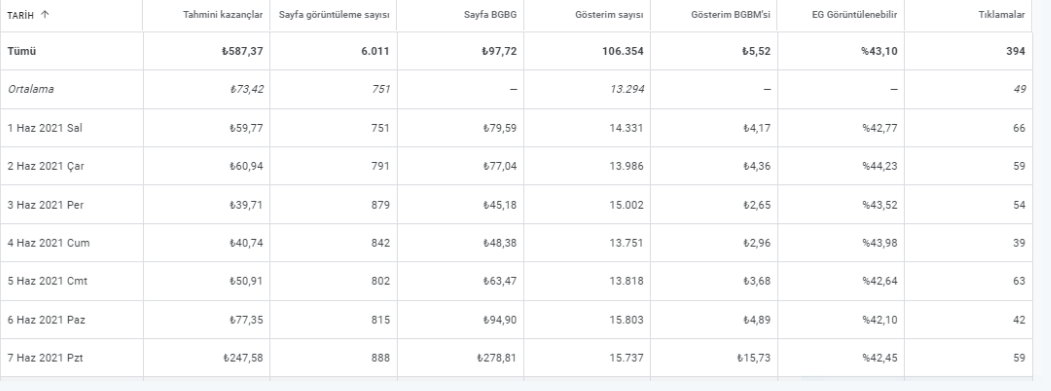Image resolution: width=1051 pixels, height=391 pixels.
Task: Click the sort arrow next to TARİH
Action: 45,15
